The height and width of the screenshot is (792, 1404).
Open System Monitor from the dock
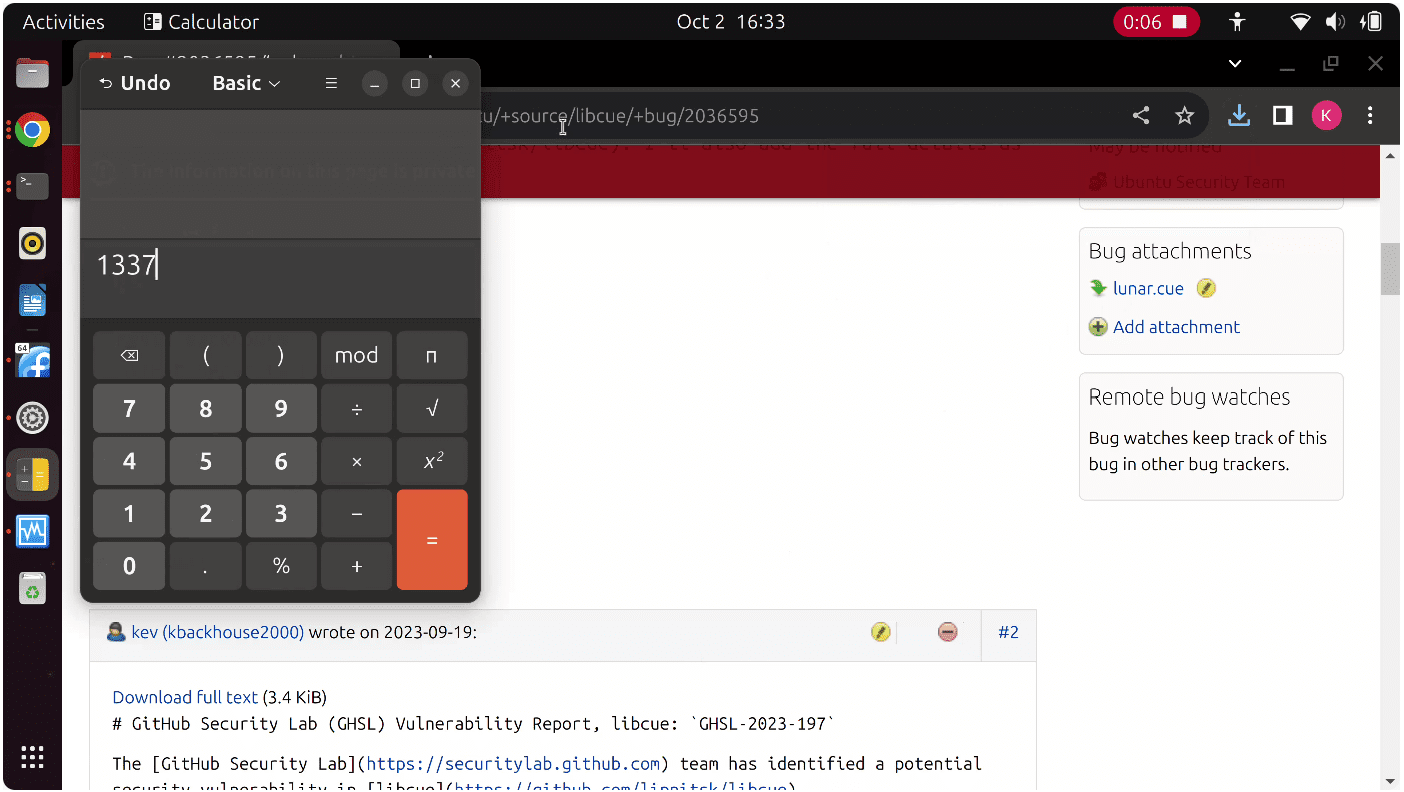(32, 531)
